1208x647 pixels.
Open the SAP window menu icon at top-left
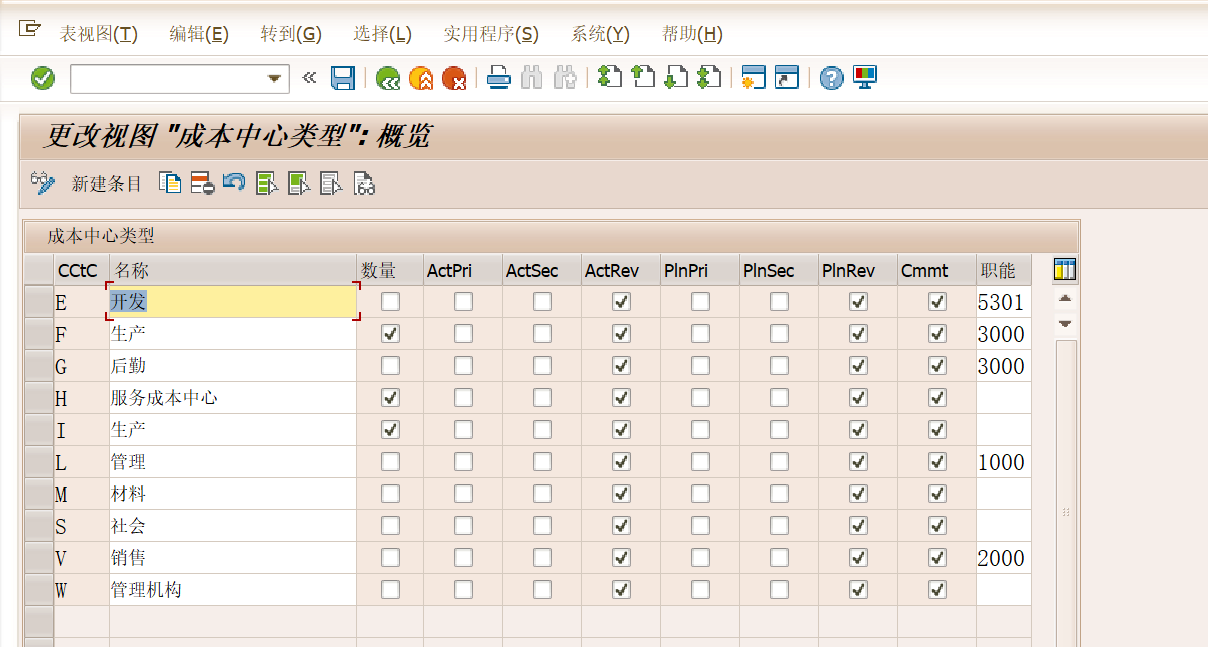(29, 30)
